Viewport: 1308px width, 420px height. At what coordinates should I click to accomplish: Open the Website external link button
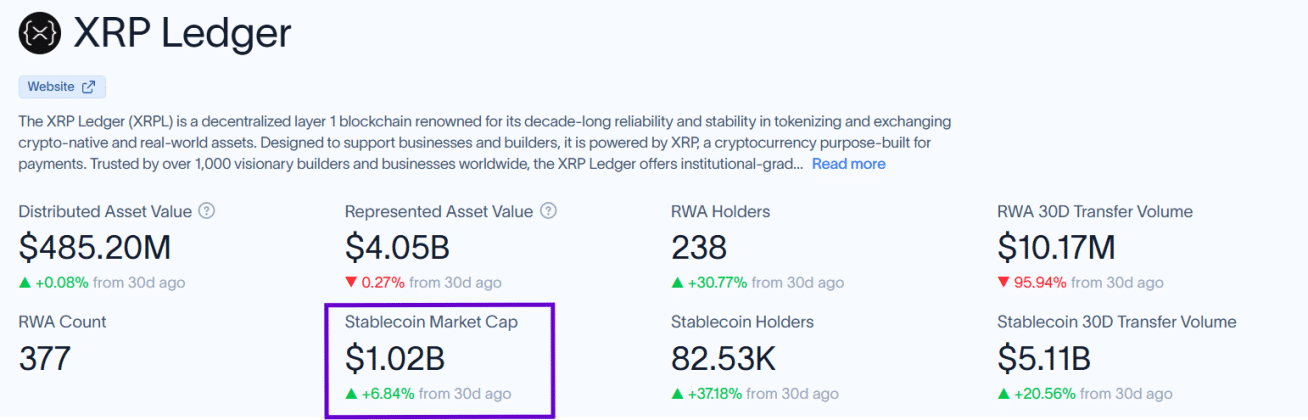point(62,87)
